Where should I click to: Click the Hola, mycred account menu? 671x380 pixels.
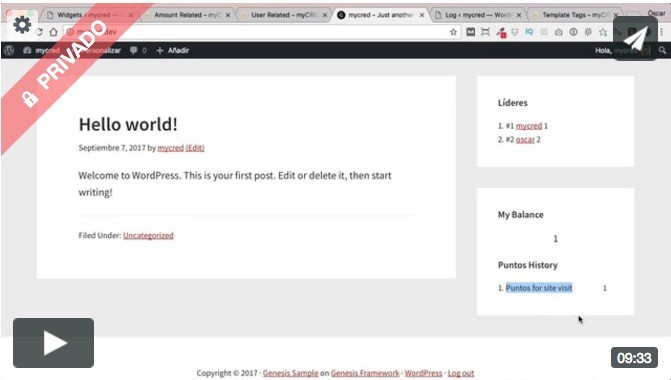[623, 50]
